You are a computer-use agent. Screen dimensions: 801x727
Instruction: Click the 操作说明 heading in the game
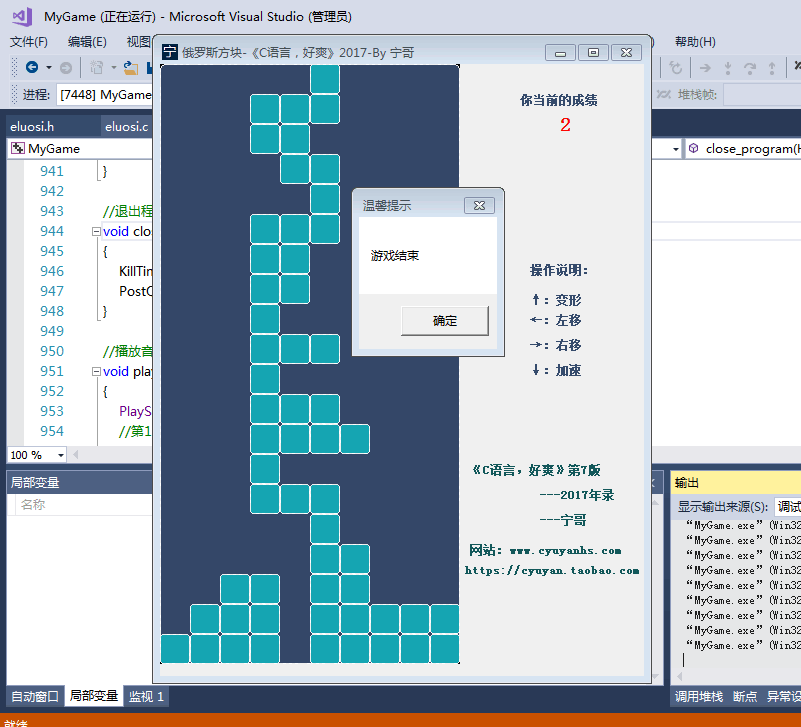559,270
